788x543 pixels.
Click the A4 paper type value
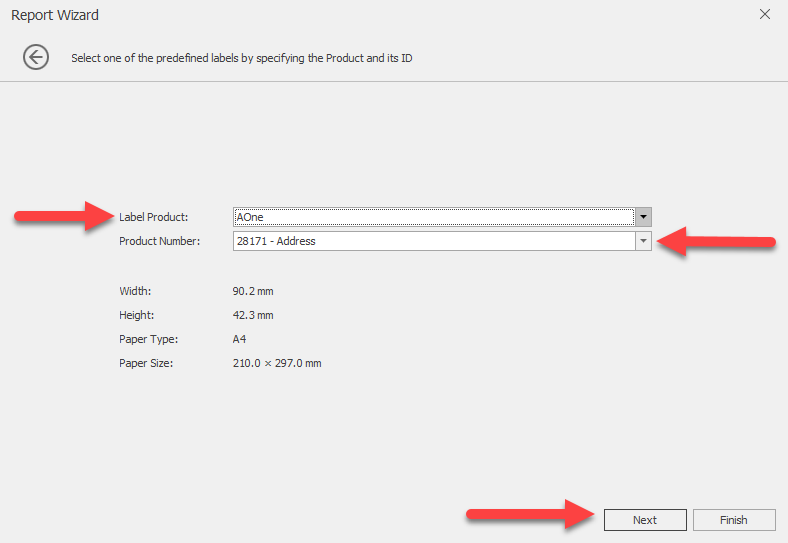(x=239, y=339)
